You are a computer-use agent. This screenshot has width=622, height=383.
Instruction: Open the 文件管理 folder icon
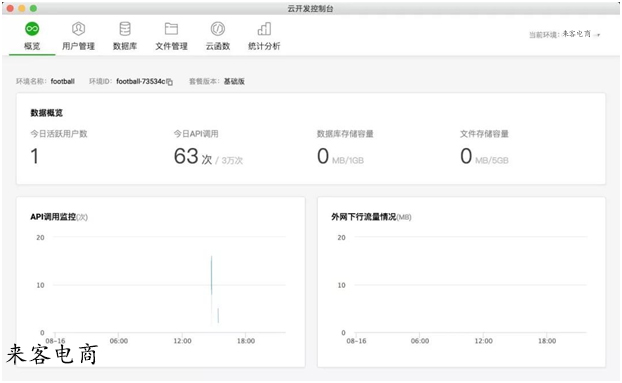coord(171,29)
